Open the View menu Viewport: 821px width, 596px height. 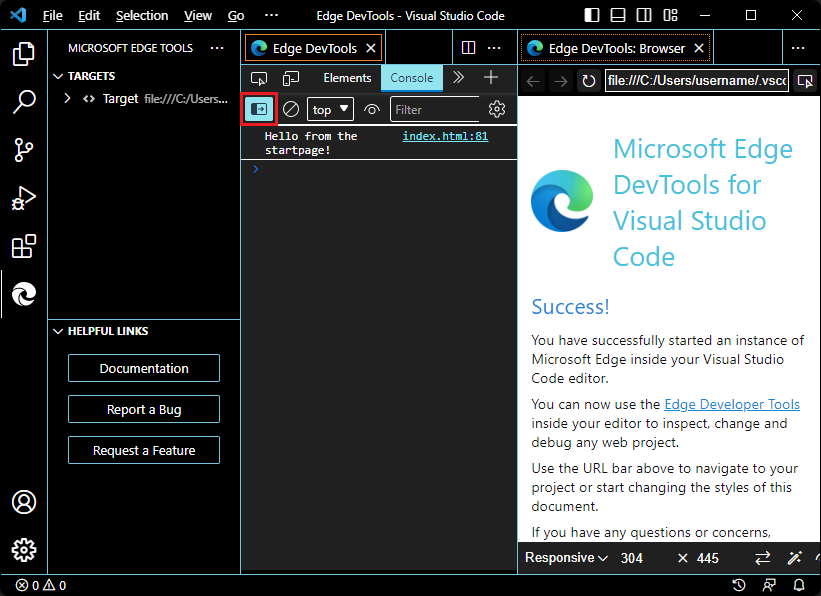click(197, 15)
